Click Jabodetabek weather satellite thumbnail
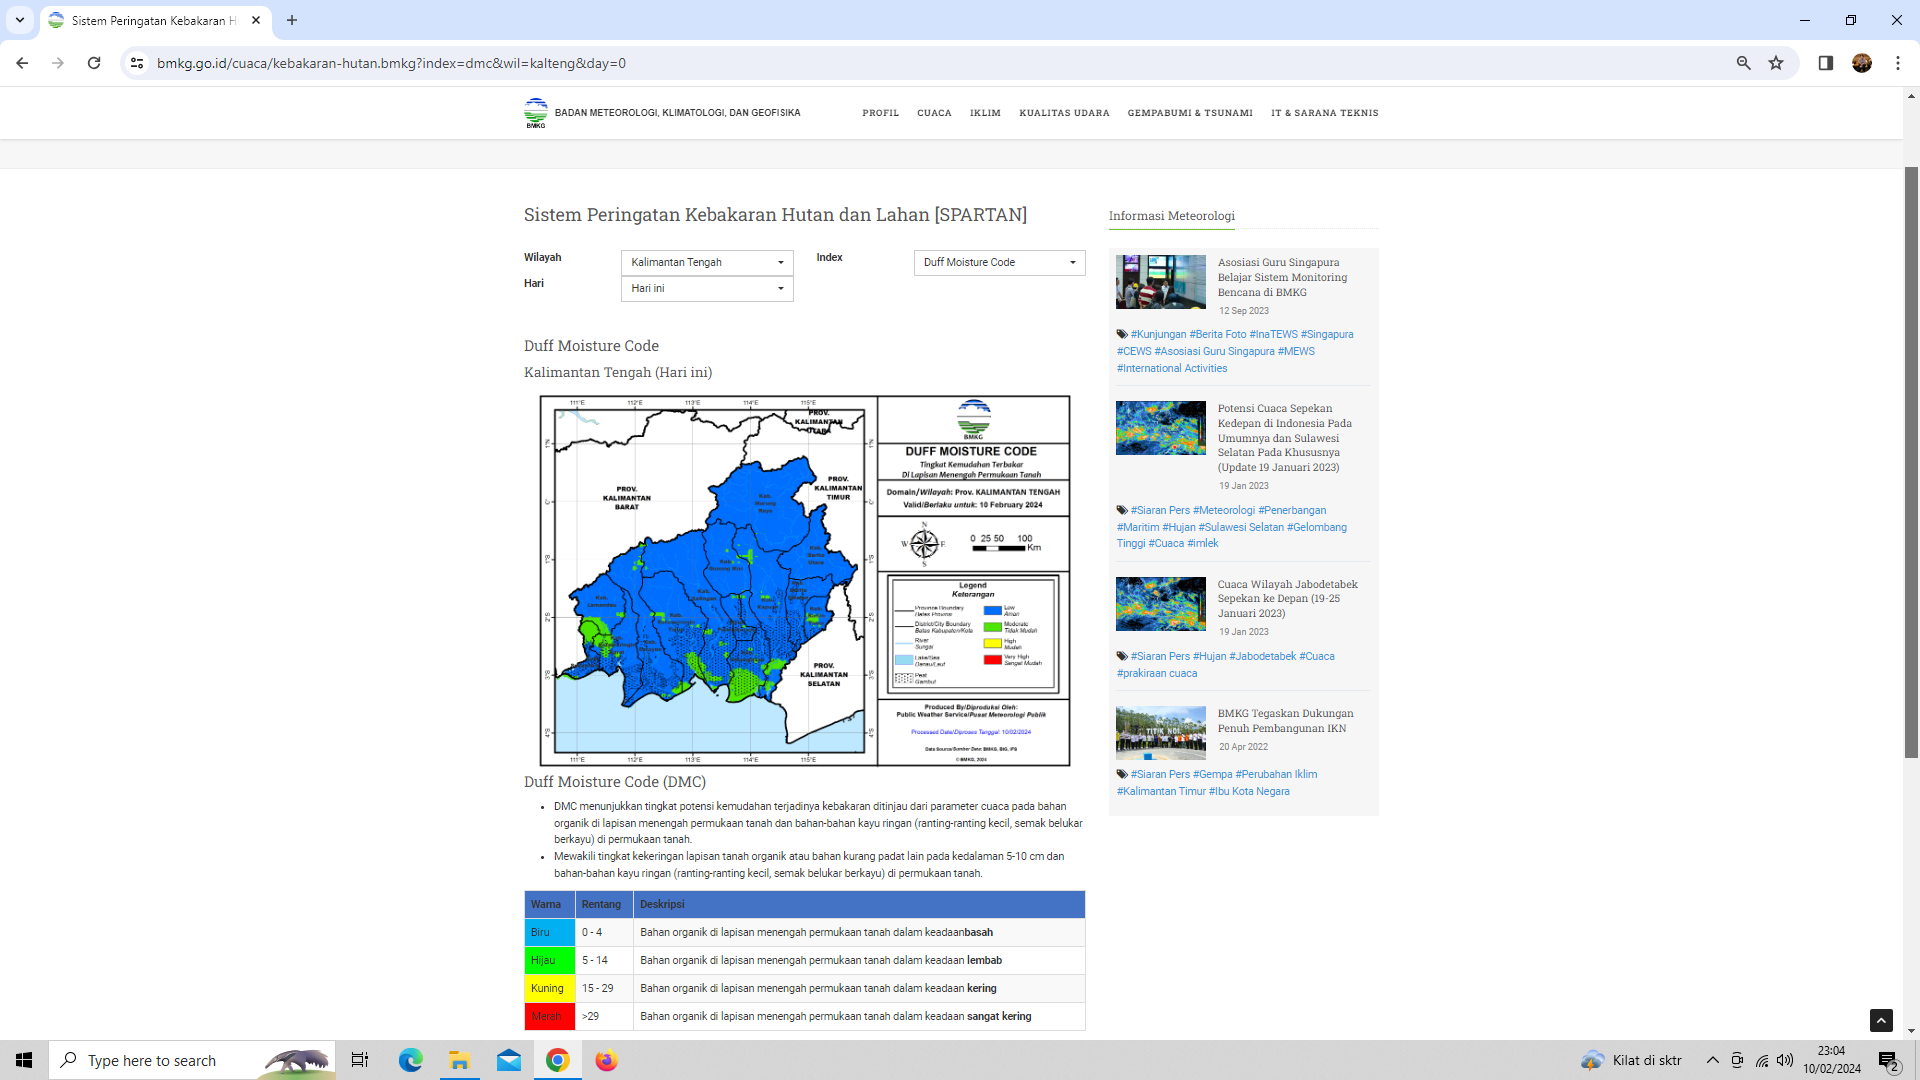The height and width of the screenshot is (1080, 1920). [1160, 604]
